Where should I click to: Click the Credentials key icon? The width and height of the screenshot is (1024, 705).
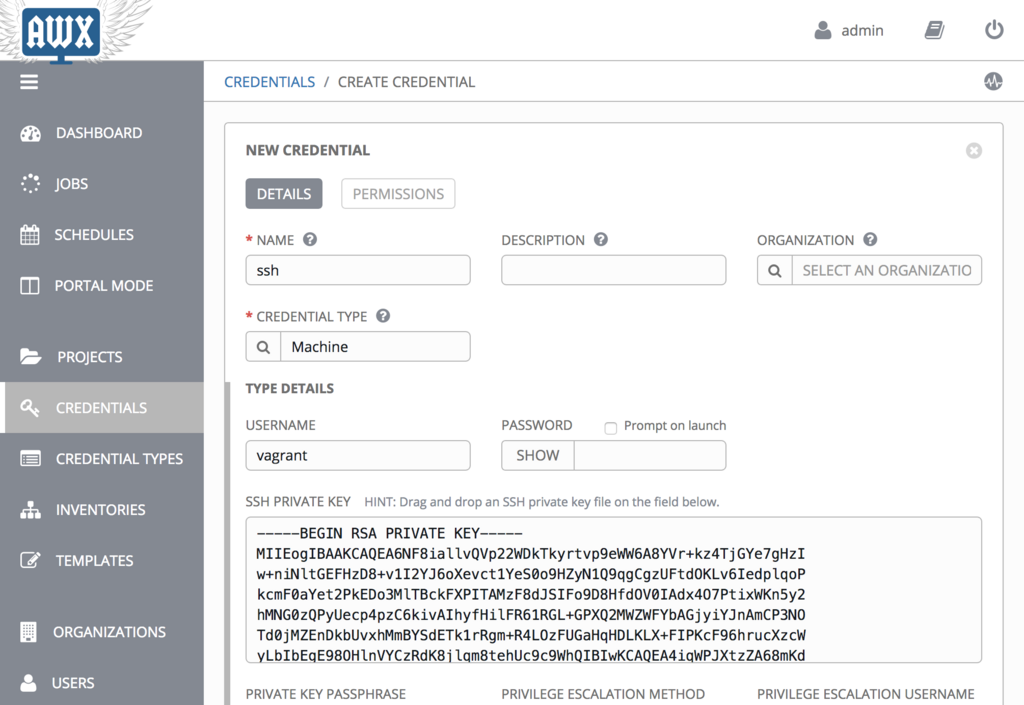click(29, 408)
